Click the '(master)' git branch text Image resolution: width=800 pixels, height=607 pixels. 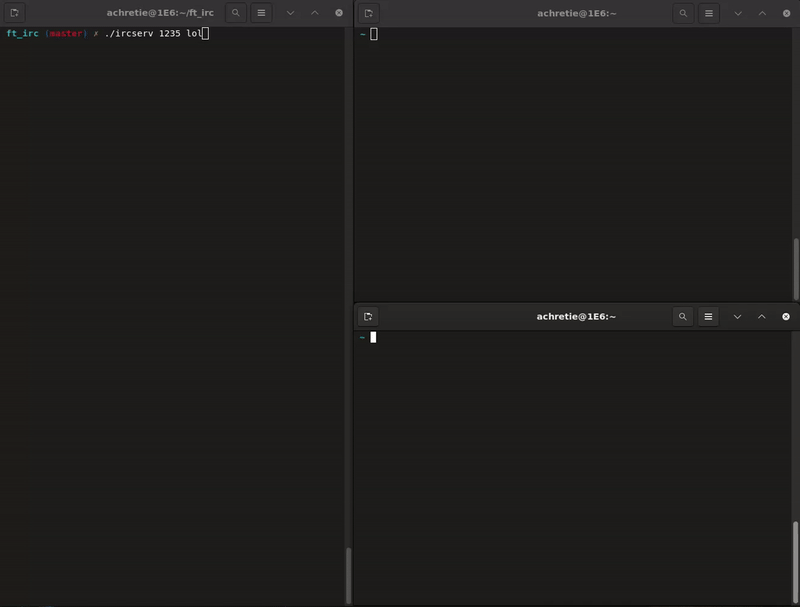66,34
